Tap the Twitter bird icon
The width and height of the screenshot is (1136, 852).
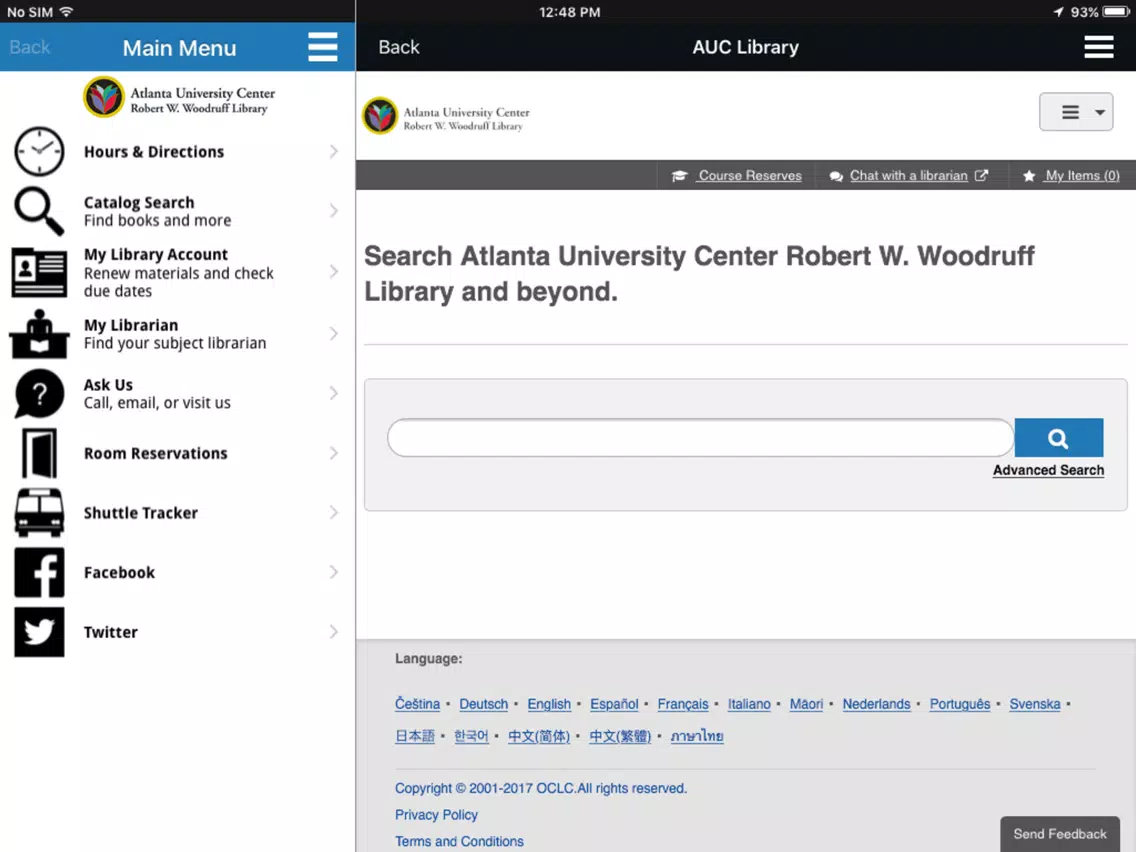[x=39, y=632]
